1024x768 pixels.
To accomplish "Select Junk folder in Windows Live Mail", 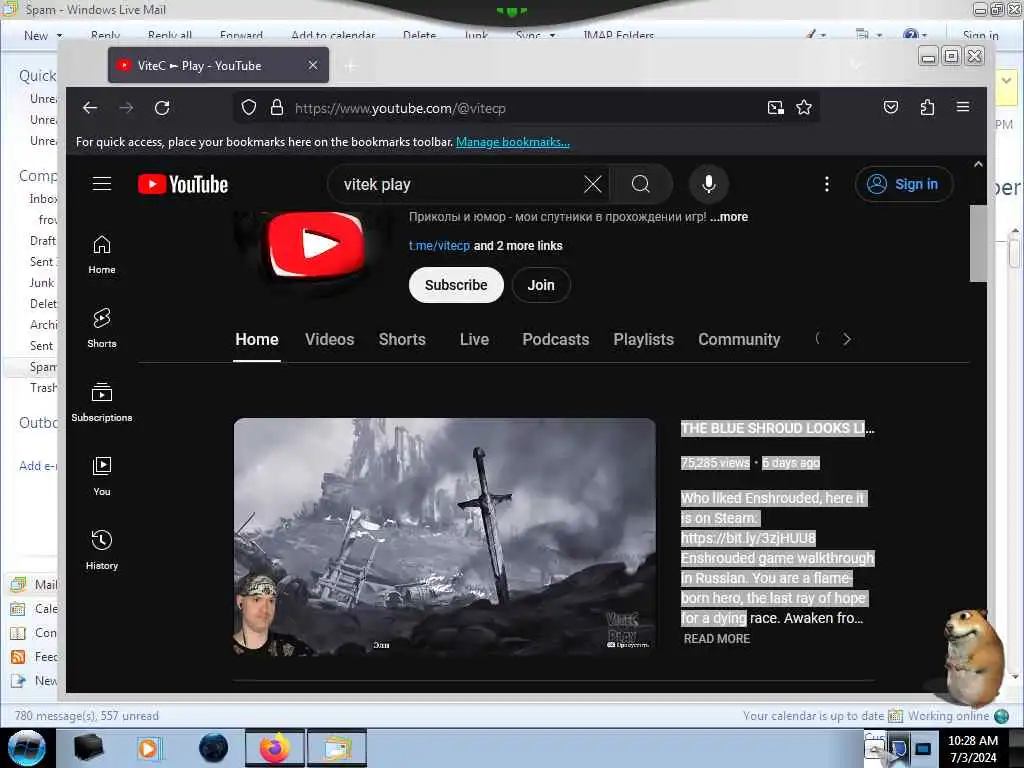I will coord(42,283).
